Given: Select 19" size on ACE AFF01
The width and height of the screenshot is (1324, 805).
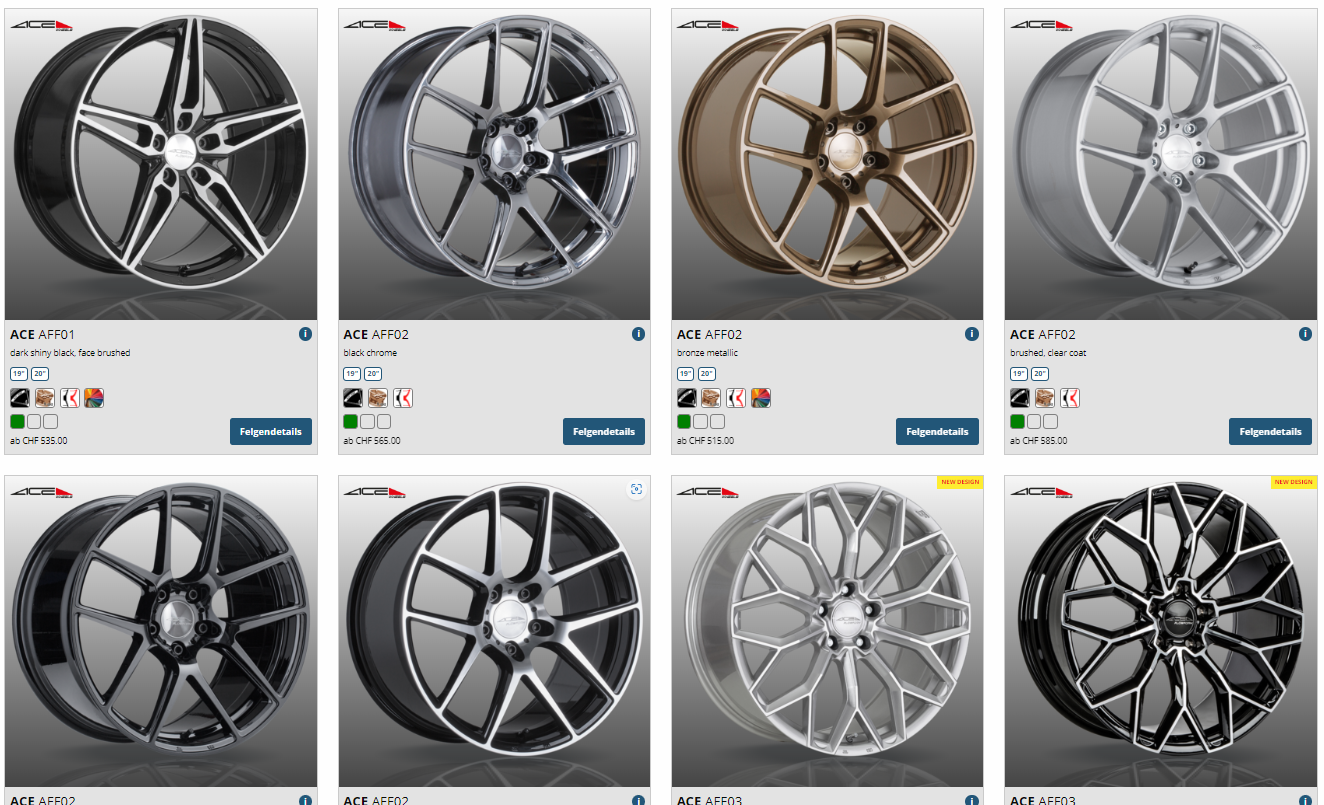Looking at the screenshot, I should coord(19,374).
